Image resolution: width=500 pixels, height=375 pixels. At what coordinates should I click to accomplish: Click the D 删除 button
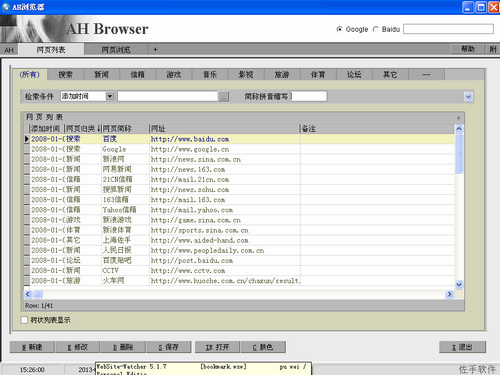(123, 347)
